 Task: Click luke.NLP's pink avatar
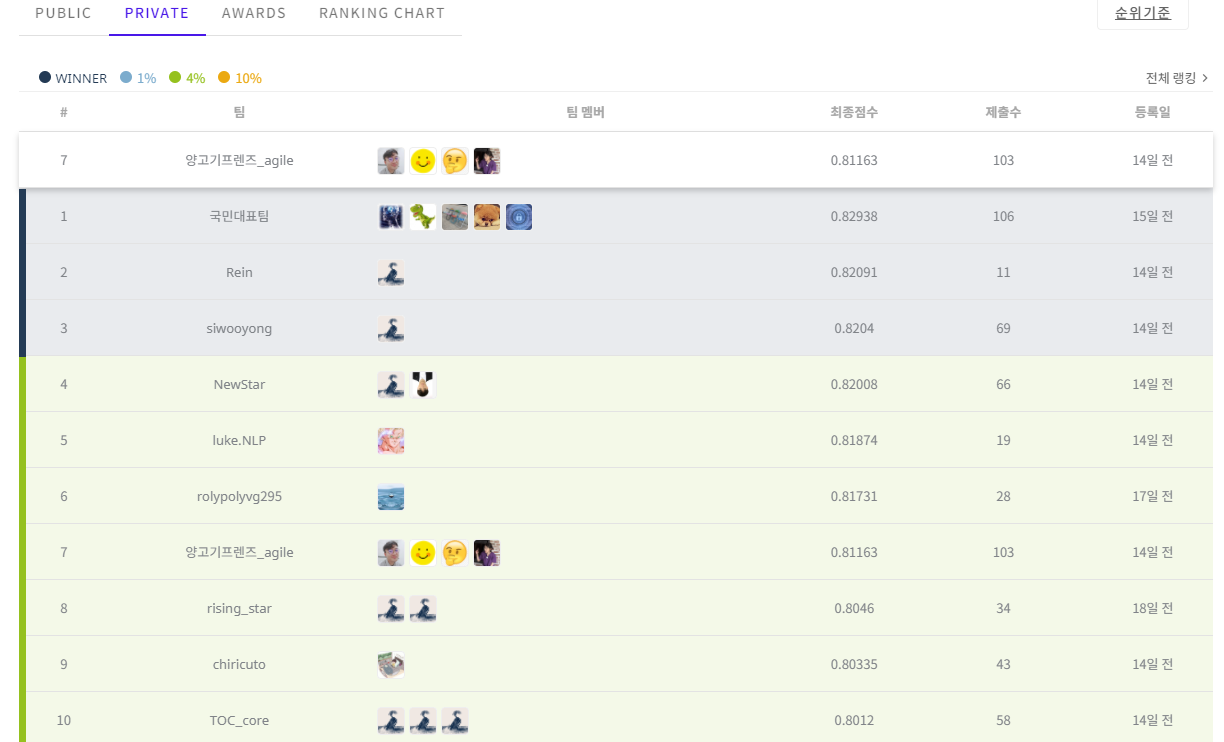pos(391,441)
